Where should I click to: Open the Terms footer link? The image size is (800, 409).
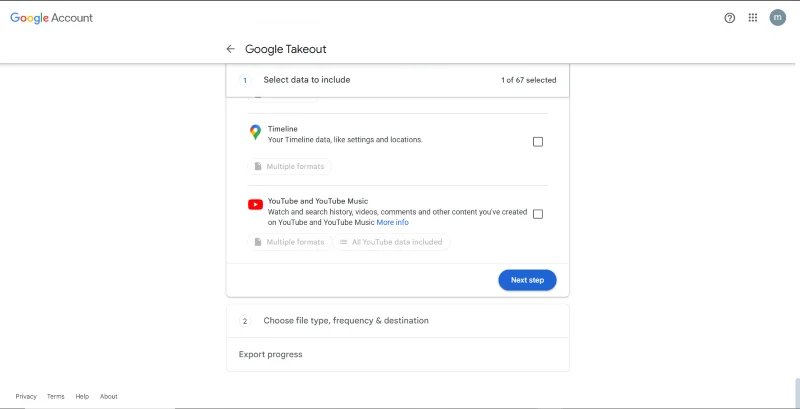pyautogui.click(x=56, y=396)
